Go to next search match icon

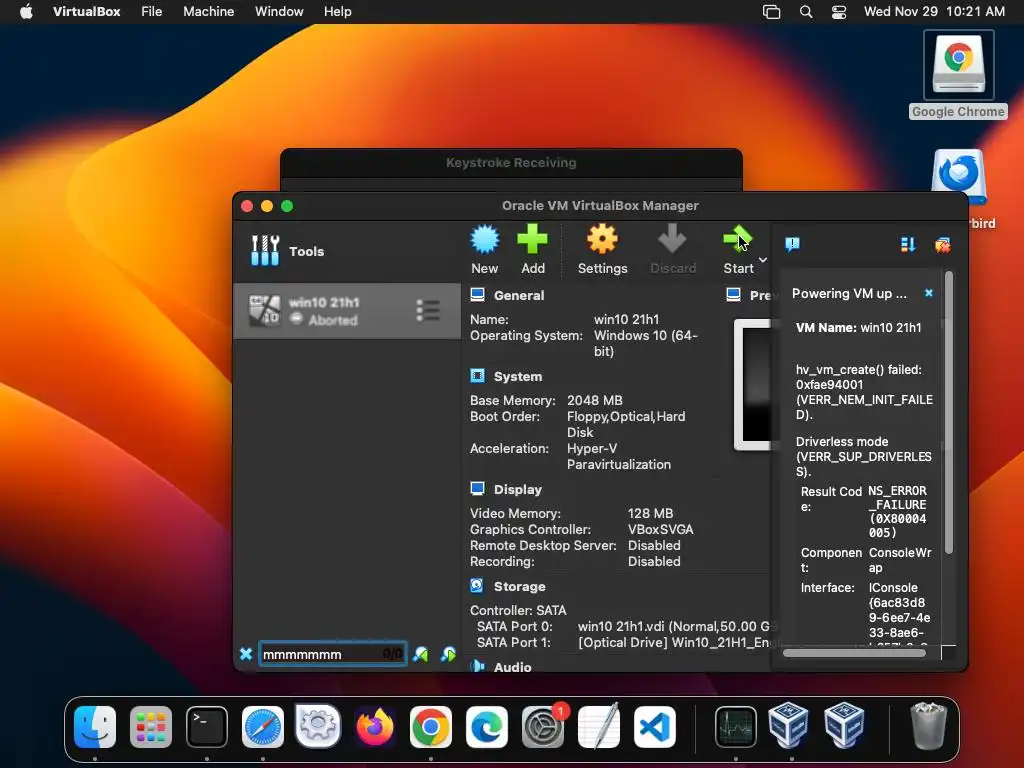click(x=448, y=654)
